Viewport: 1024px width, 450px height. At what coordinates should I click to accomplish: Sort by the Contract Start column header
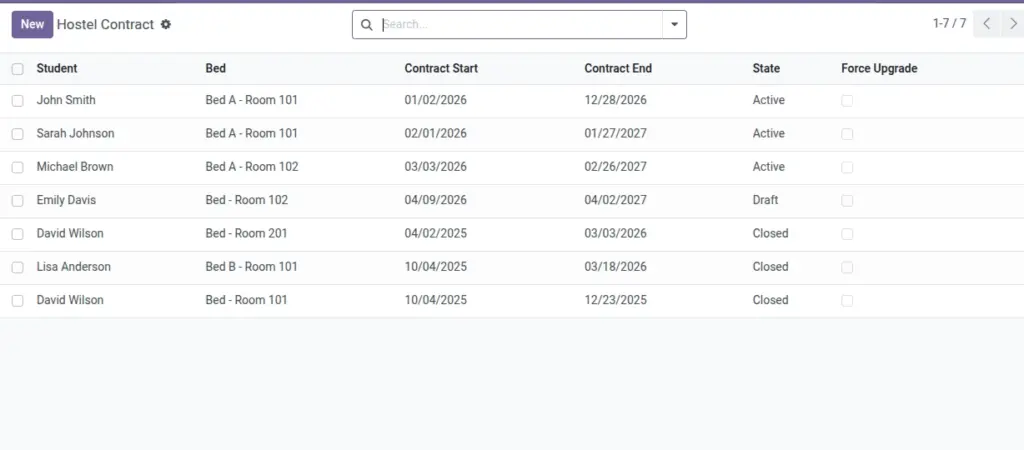tap(441, 68)
